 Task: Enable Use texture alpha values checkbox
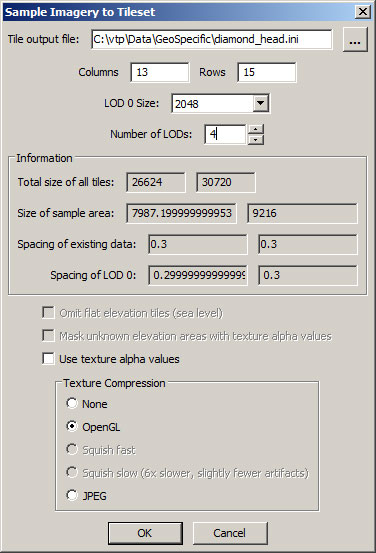[48, 359]
